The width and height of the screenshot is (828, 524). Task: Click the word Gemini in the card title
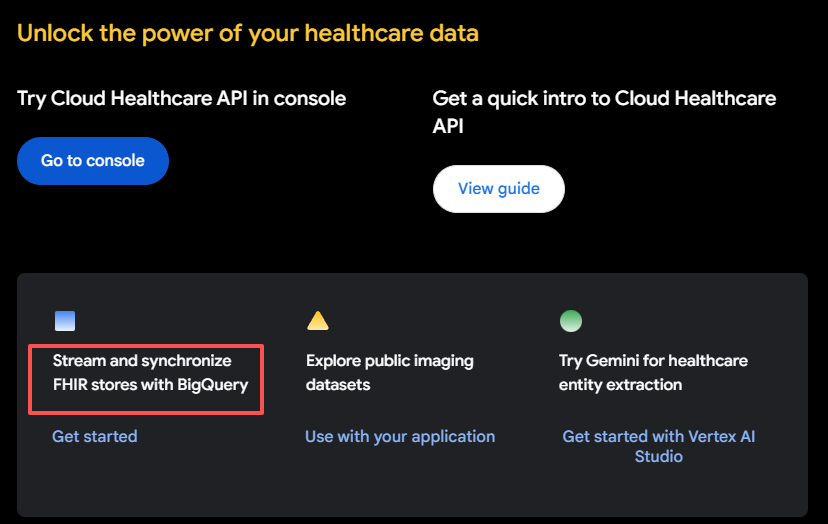tap(616, 360)
